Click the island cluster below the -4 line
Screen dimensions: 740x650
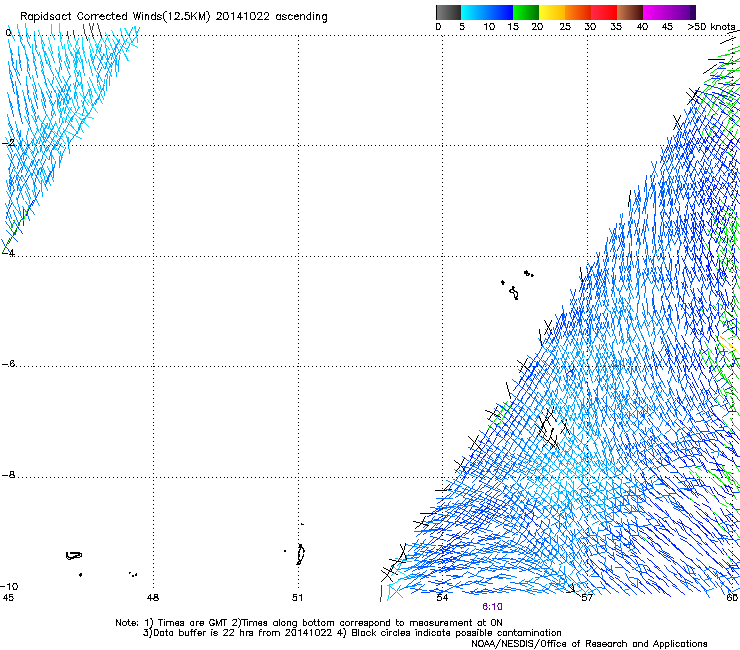click(x=516, y=286)
